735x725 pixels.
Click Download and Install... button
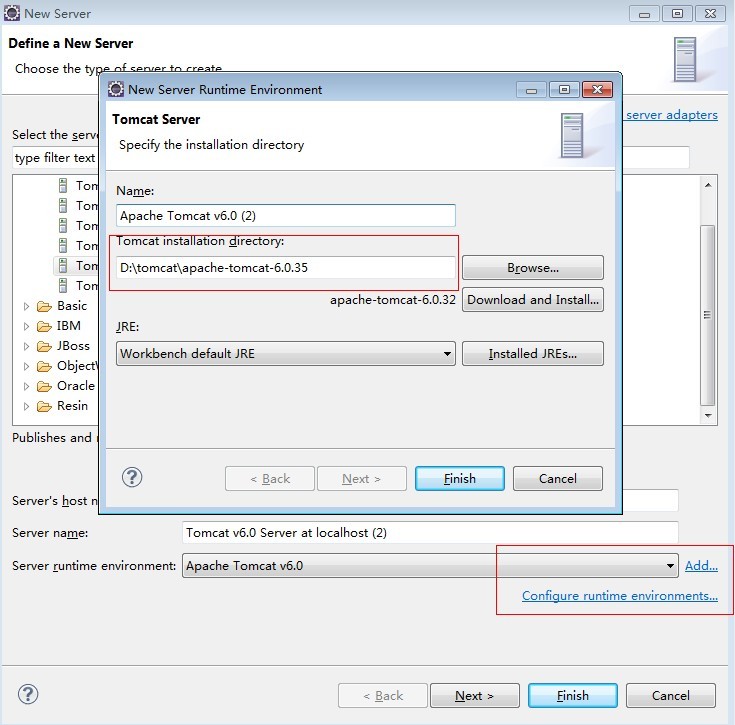pos(532,299)
